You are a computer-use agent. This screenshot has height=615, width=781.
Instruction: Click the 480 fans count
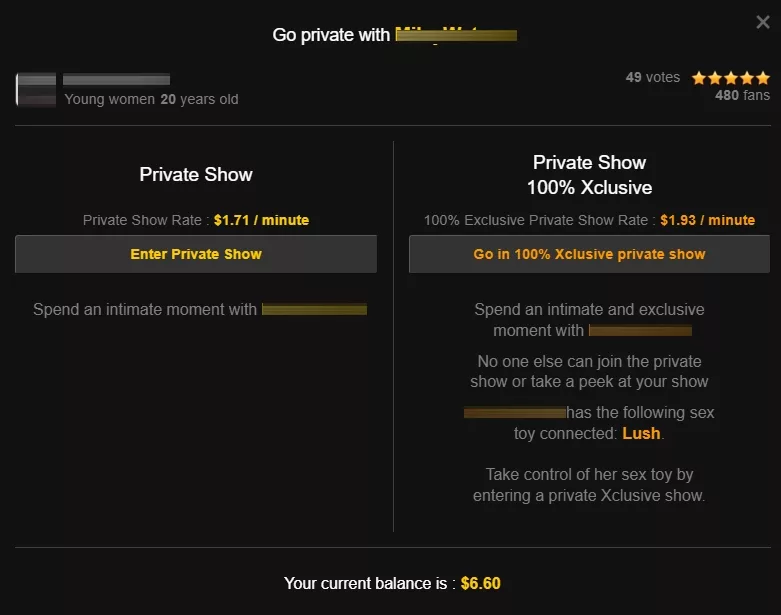[x=742, y=96]
